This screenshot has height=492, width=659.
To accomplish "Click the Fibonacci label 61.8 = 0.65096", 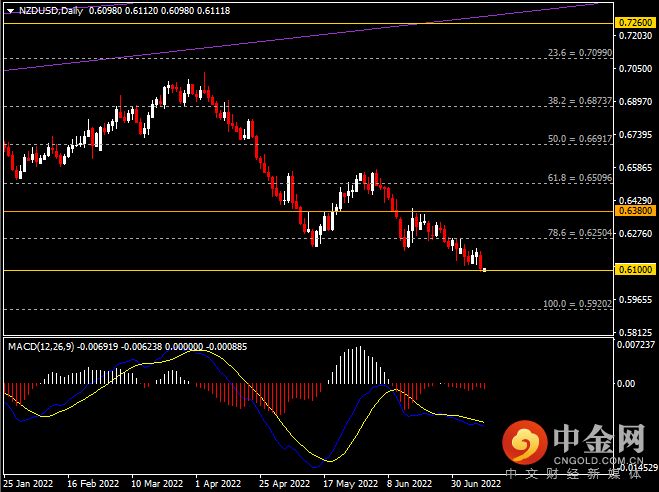I will pyautogui.click(x=580, y=178).
